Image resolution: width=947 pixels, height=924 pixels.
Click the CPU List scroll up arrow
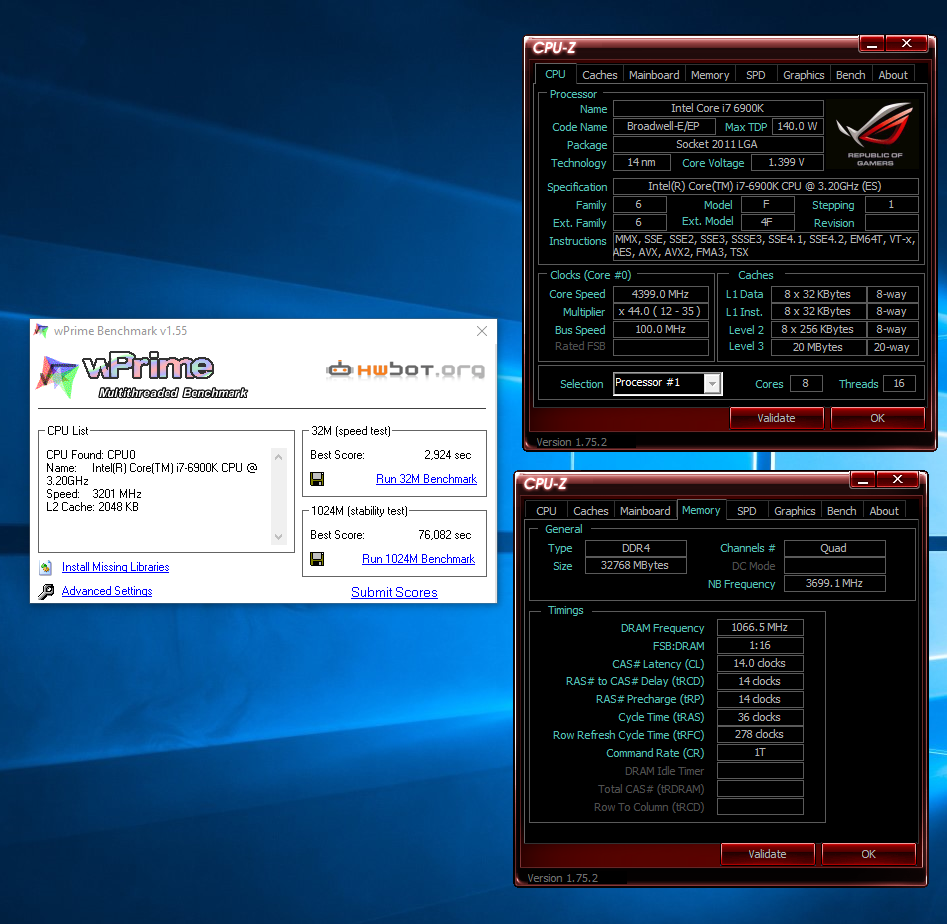[278, 457]
